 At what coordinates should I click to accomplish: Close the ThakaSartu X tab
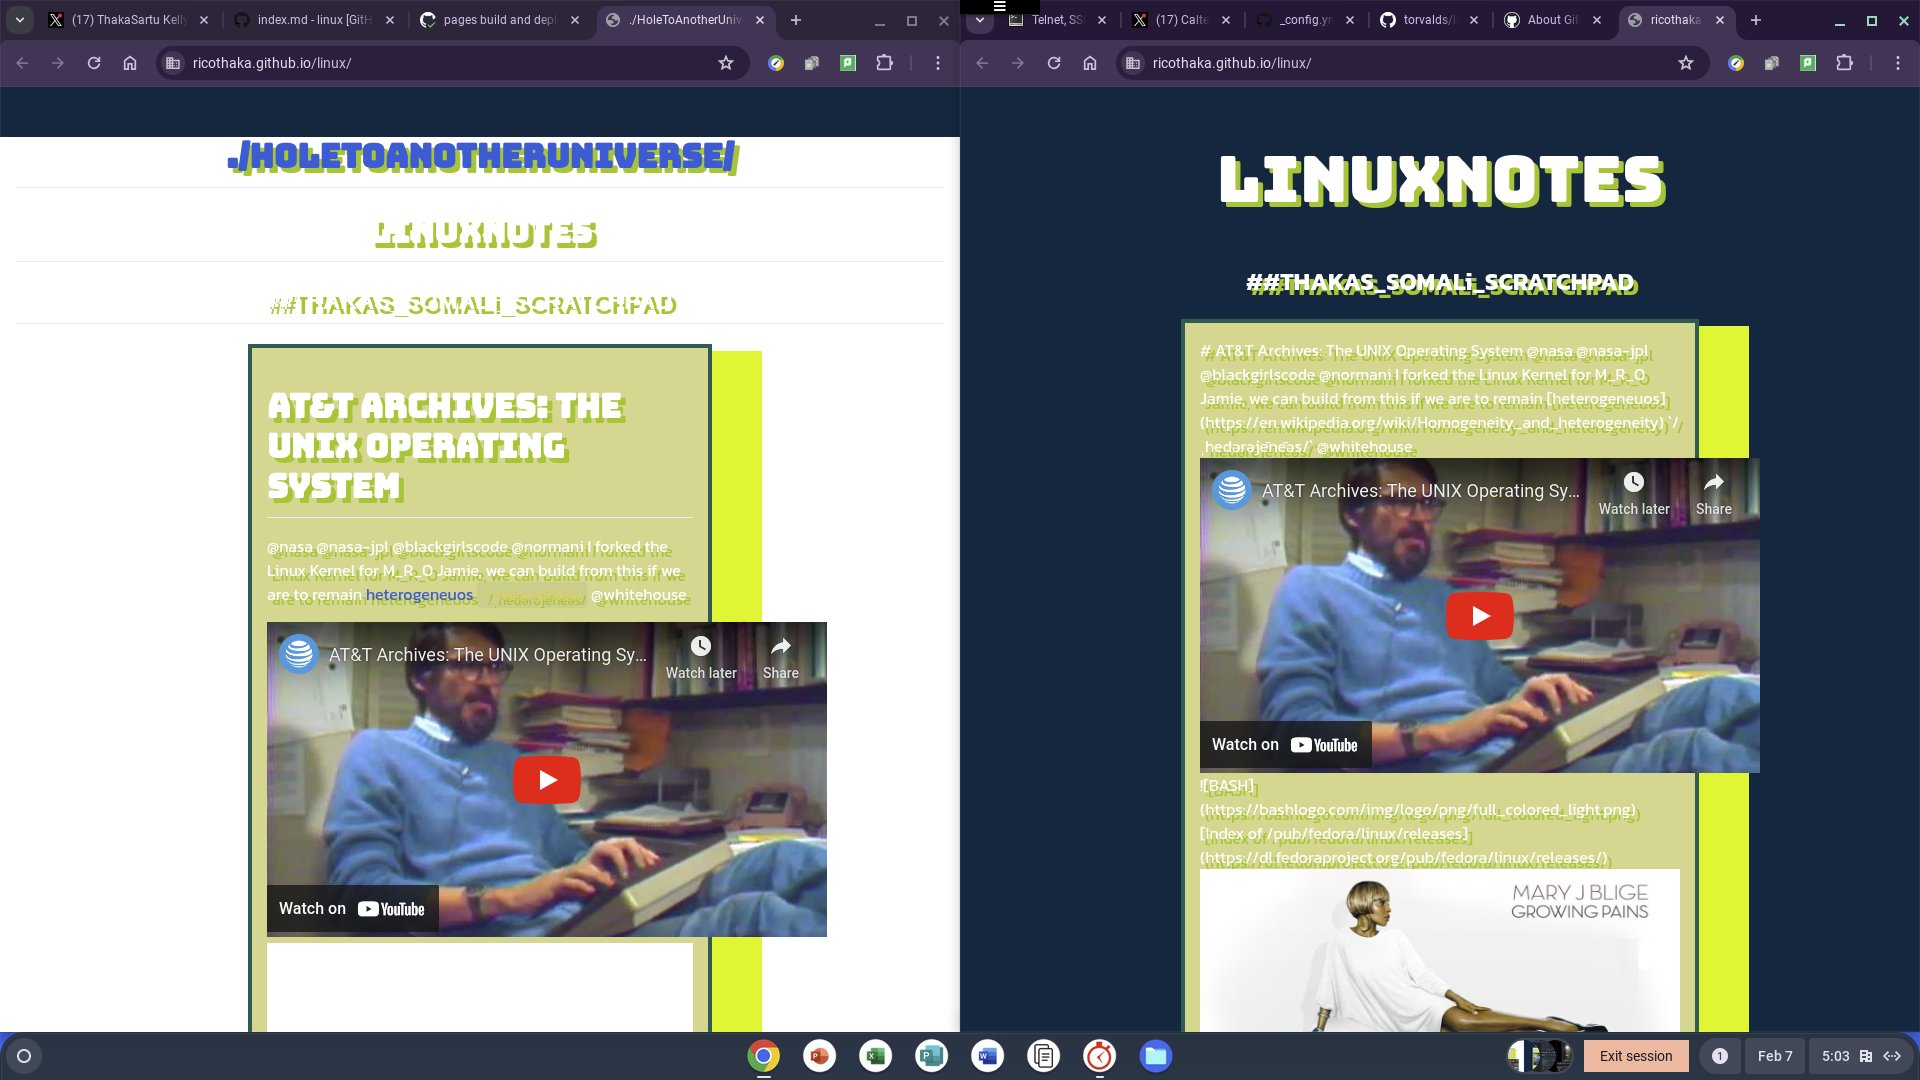[204, 20]
